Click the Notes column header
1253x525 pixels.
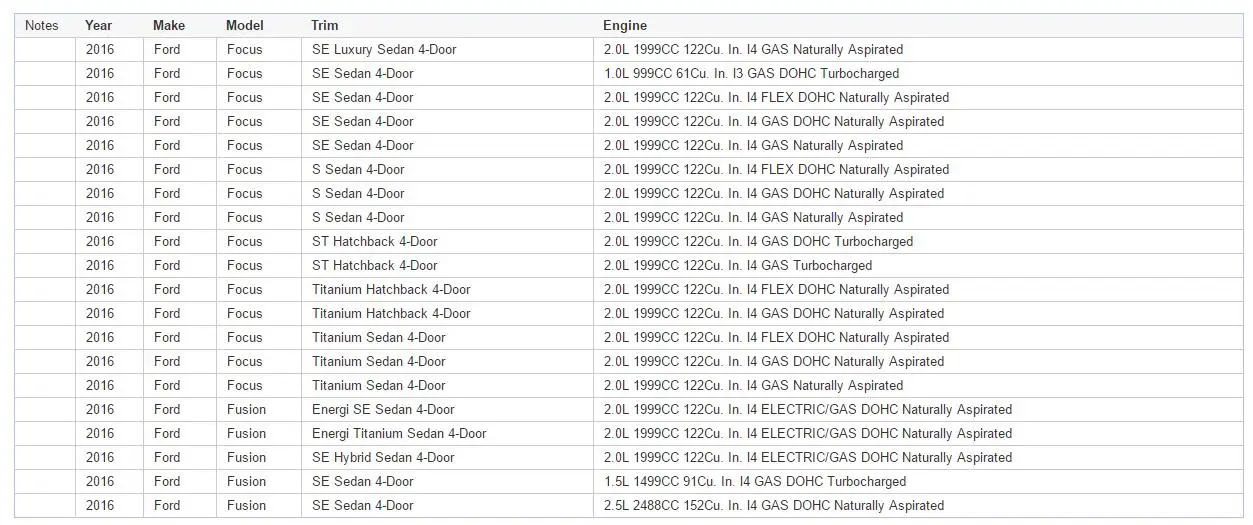tap(42, 25)
